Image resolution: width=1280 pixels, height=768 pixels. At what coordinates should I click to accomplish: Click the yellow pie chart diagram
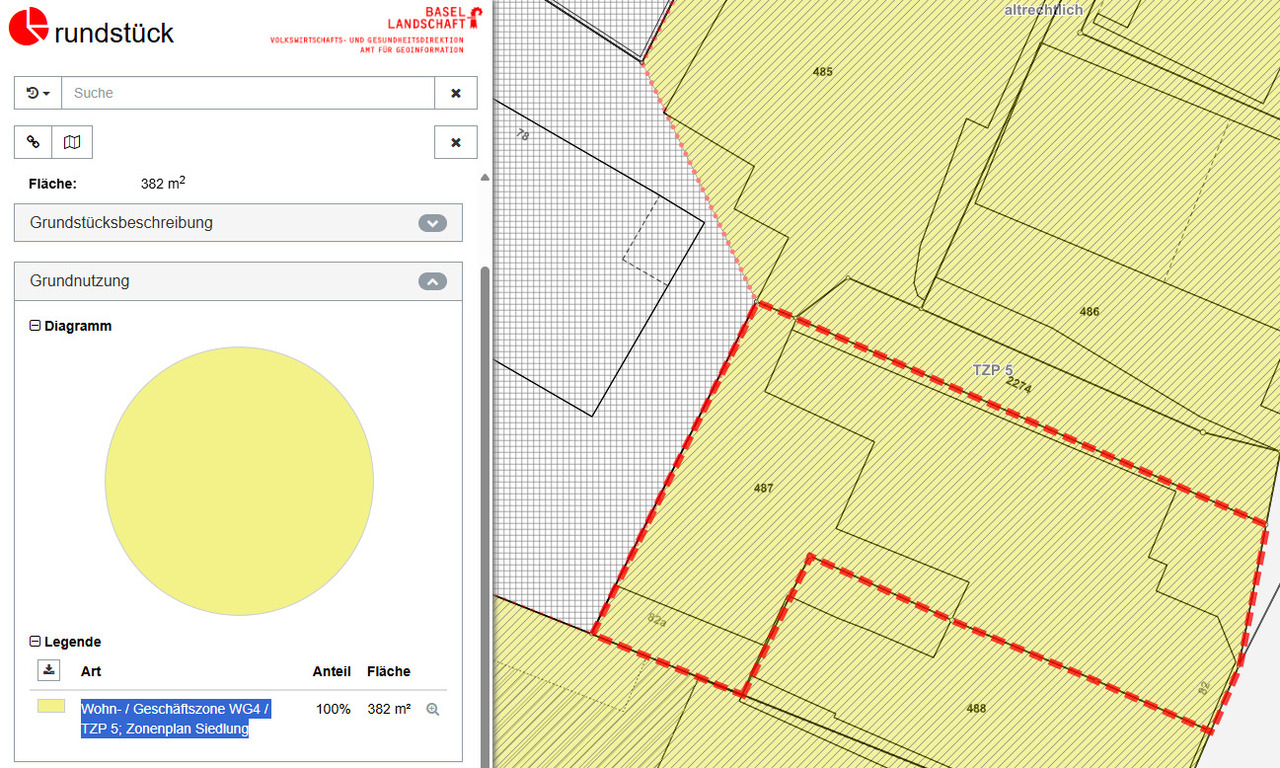[239, 481]
